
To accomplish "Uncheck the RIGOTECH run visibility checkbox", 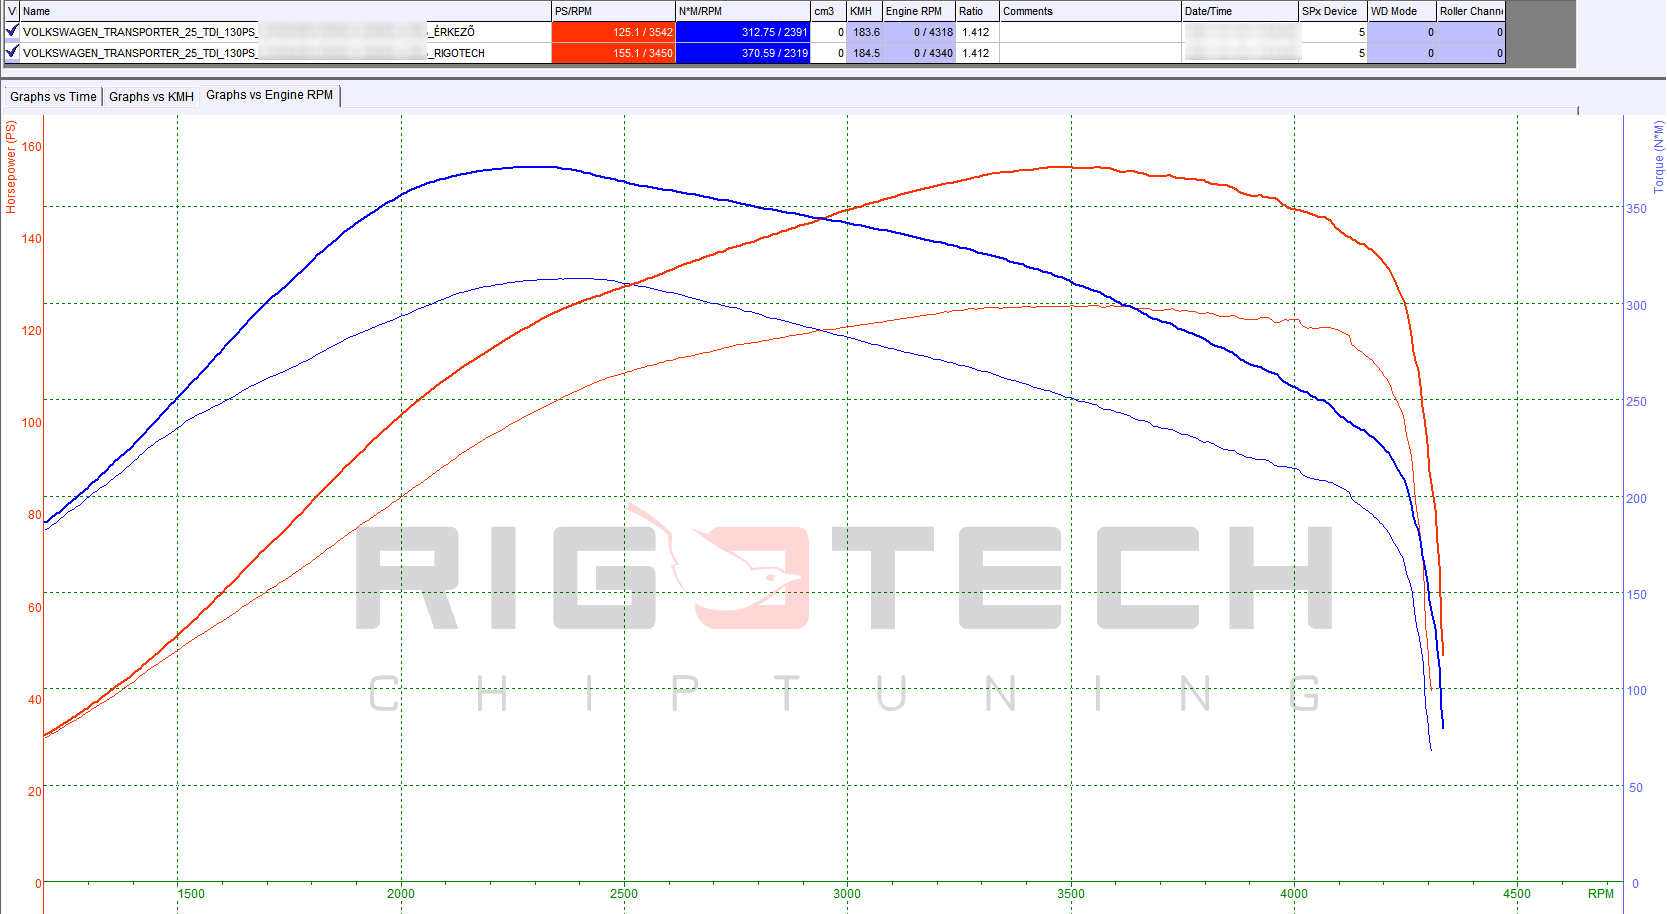I will pos(12,52).
